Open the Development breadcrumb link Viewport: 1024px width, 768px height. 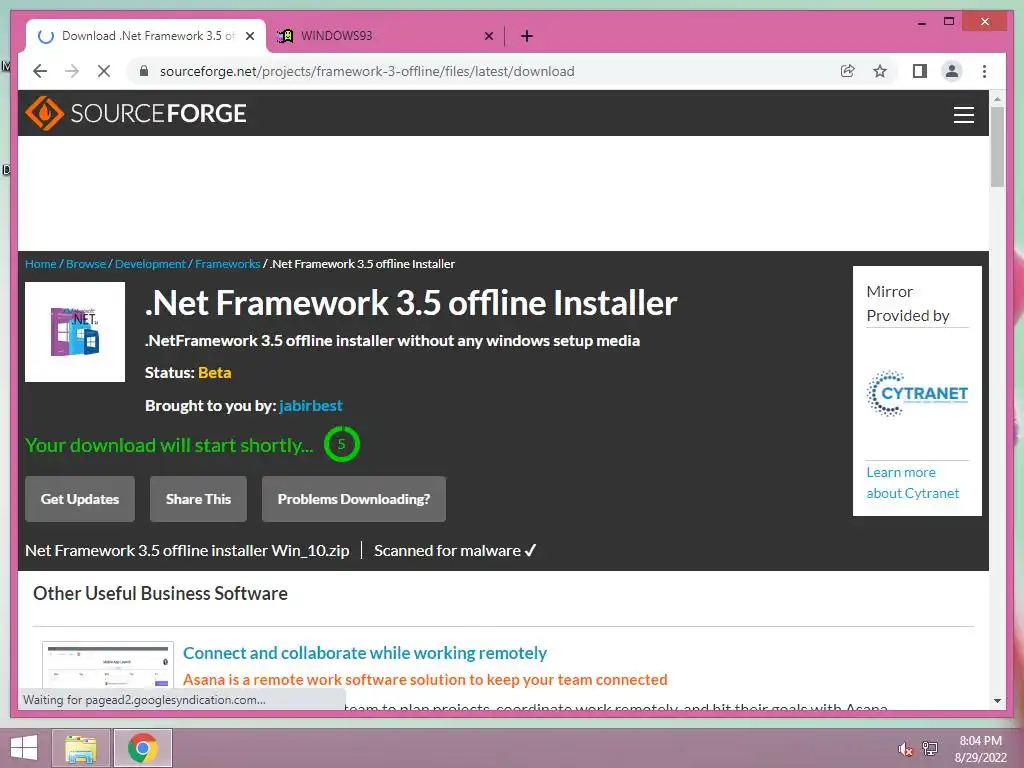point(150,264)
